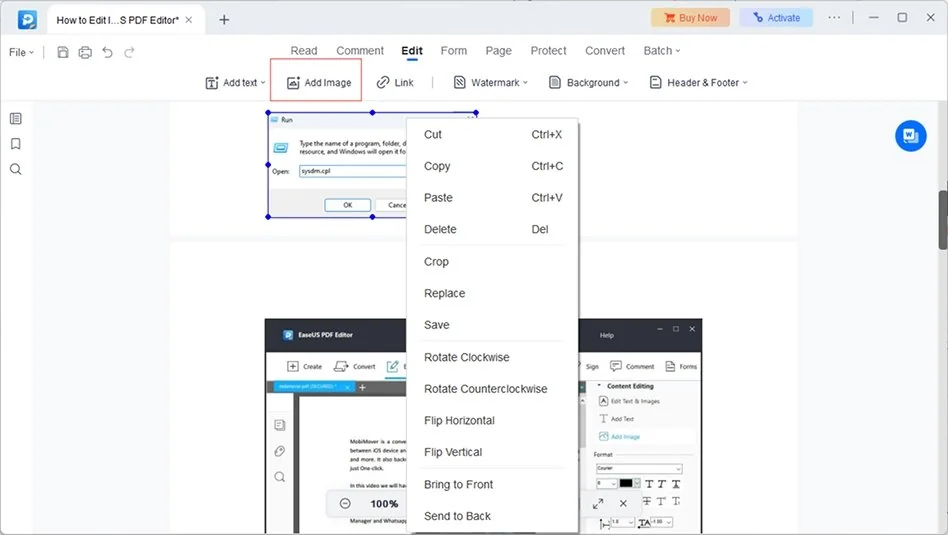The image size is (948, 535).
Task: Click the Print icon
Action: 85,52
